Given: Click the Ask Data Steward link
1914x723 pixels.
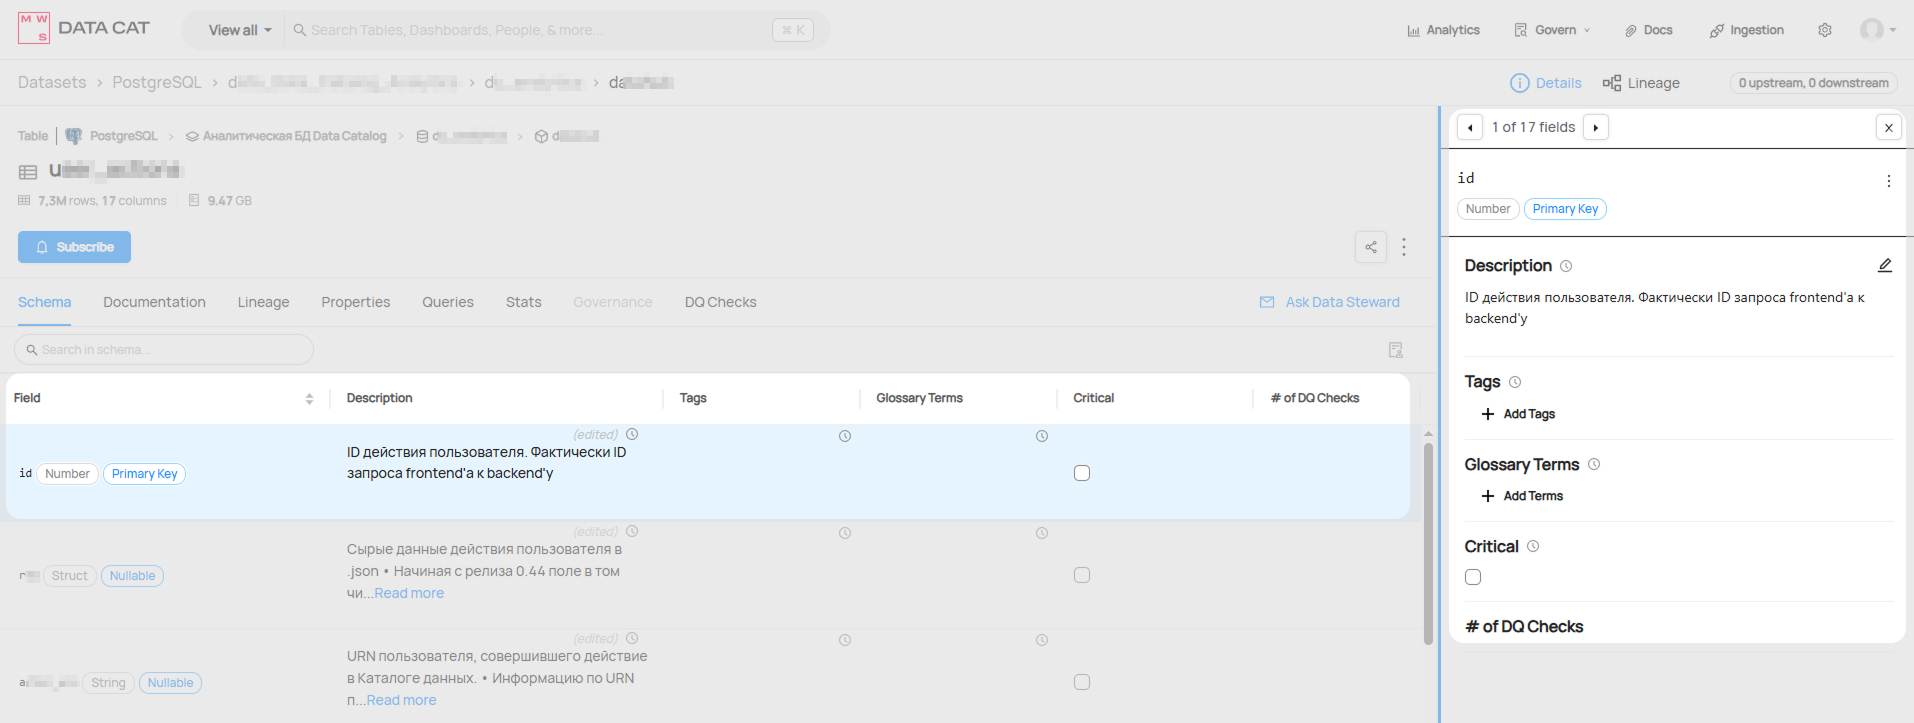Looking at the screenshot, I should 1329,302.
